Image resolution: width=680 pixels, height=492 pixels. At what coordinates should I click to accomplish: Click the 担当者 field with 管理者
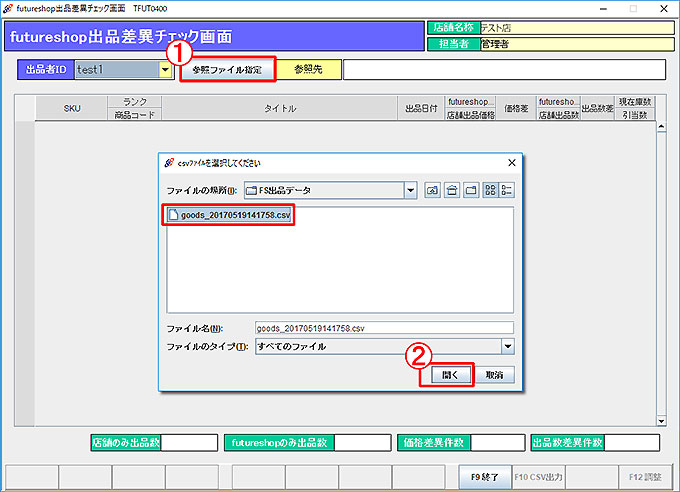[577, 44]
